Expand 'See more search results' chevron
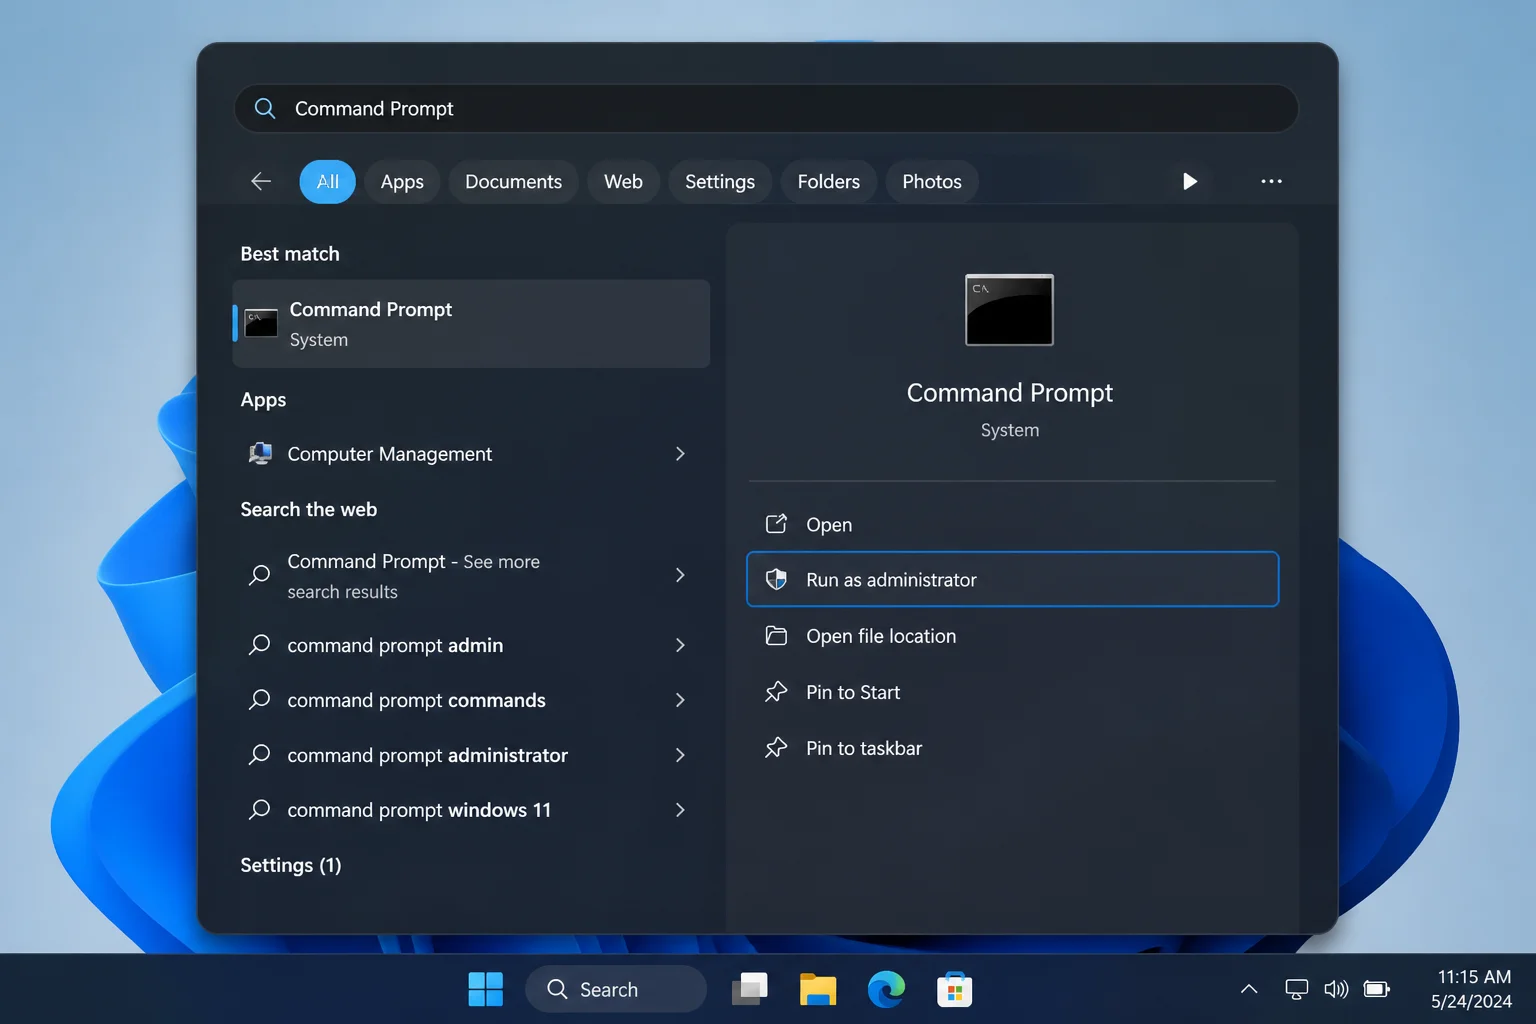The image size is (1536, 1024). pos(680,575)
